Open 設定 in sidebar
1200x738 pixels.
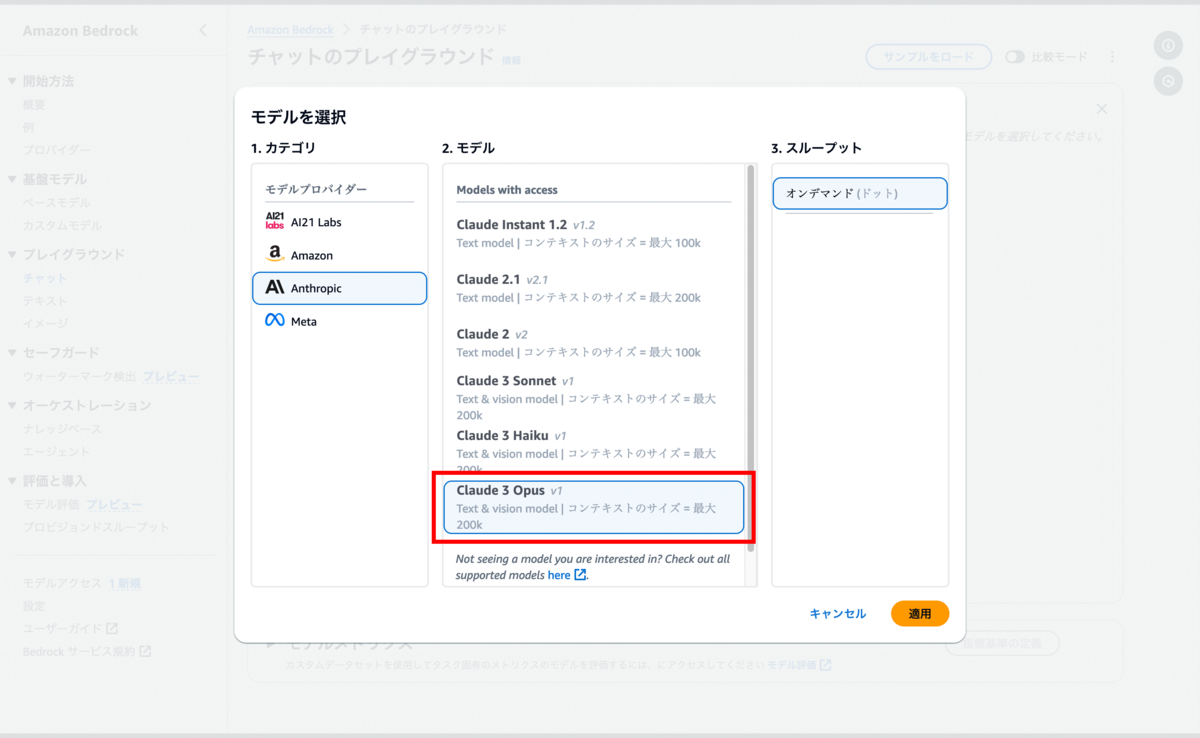[x=34, y=606]
